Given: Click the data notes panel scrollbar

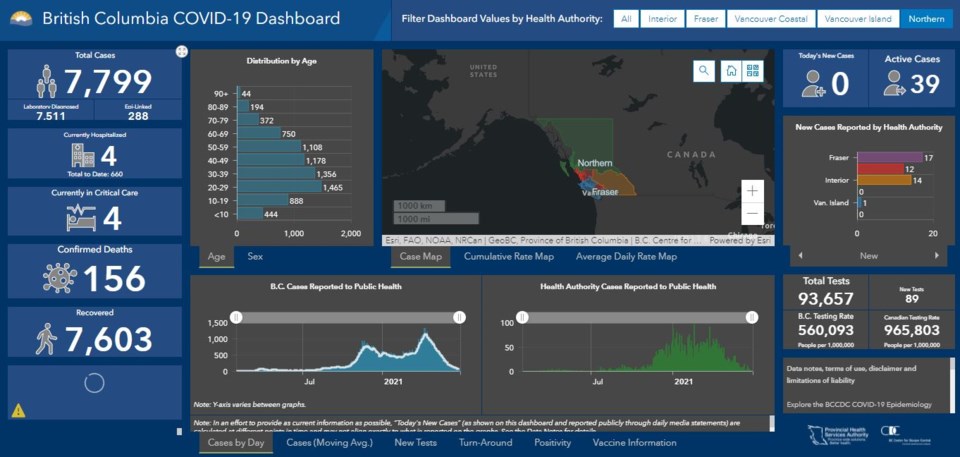Looking at the screenshot, I should pyautogui.click(x=951, y=385).
